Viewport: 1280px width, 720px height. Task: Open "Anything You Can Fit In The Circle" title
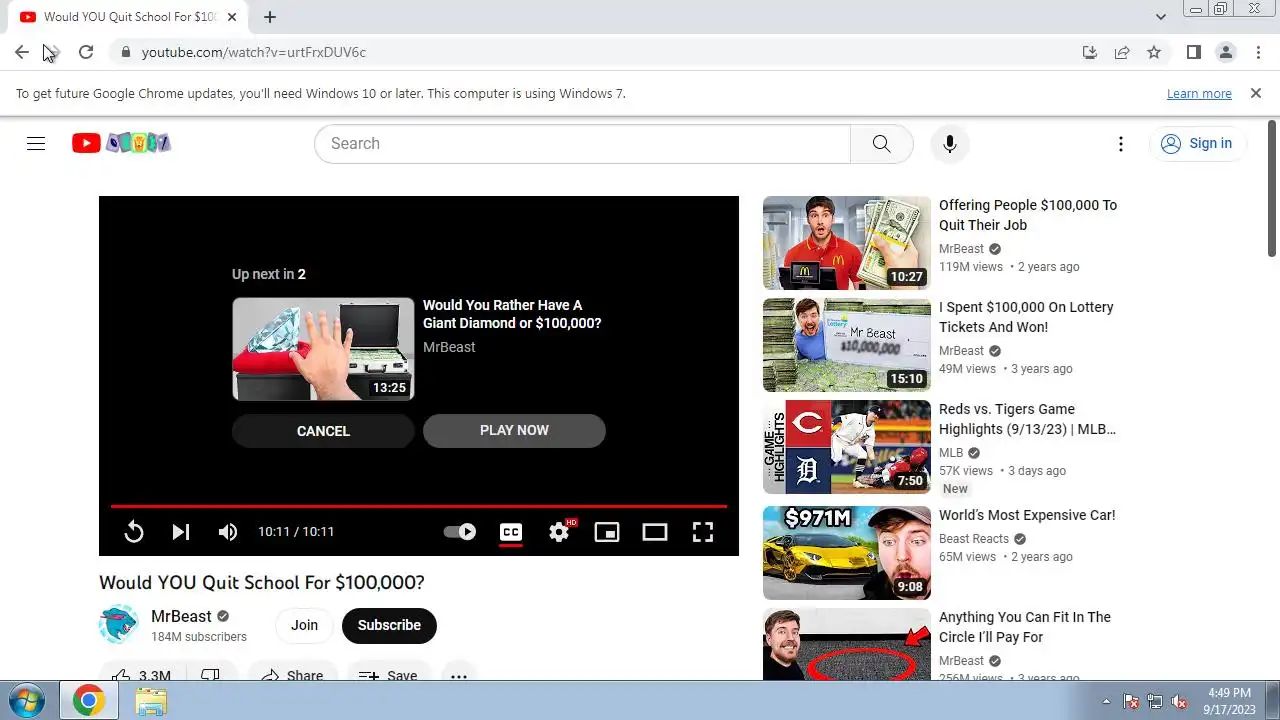click(x=1025, y=627)
